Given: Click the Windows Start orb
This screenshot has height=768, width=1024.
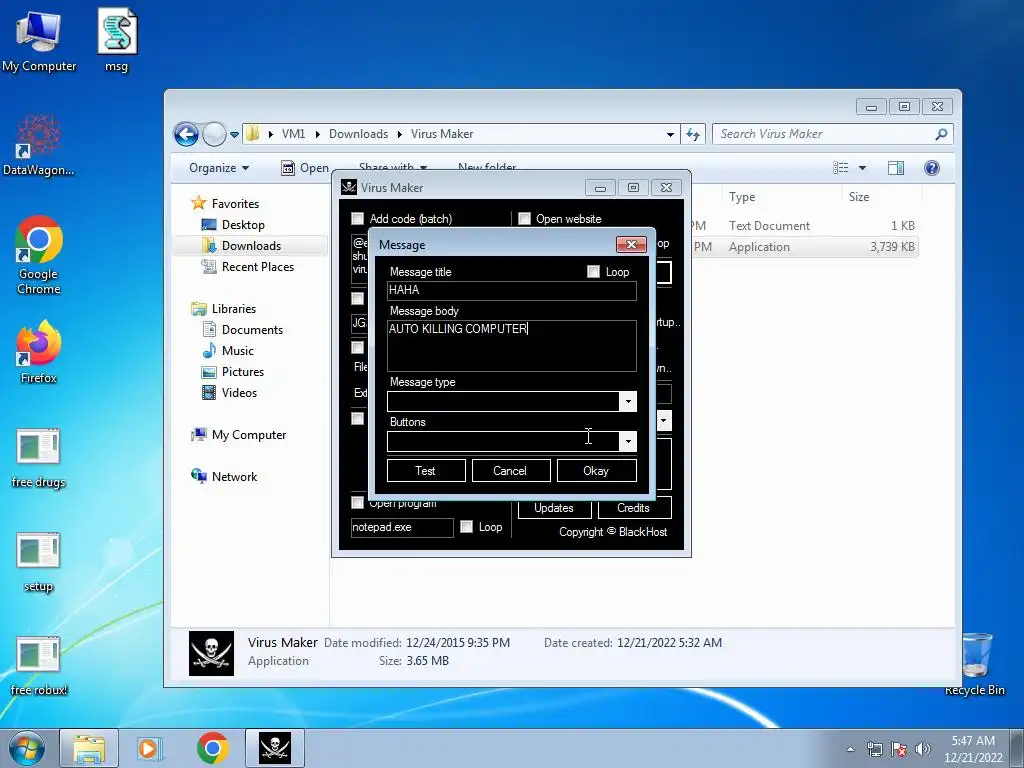Looking at the screenshot, I should click(x=27, y=748).
